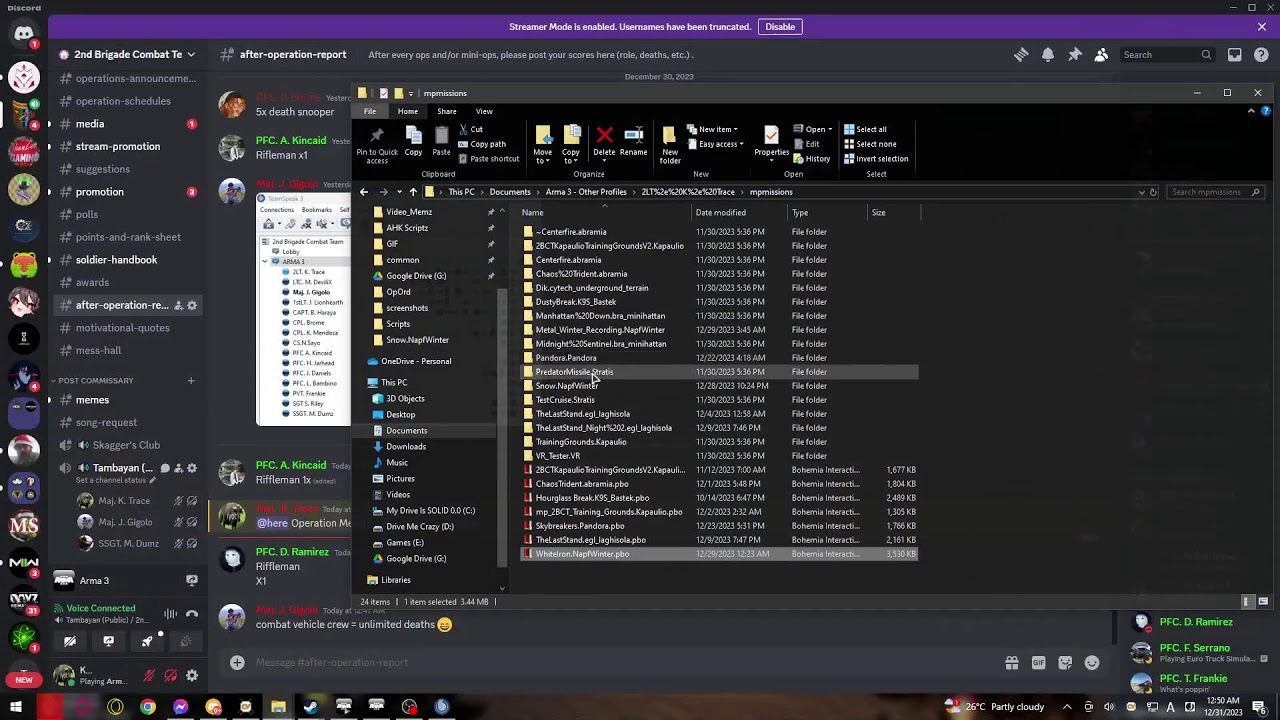Viewport: 1280px width, 720px height.
Task: Expand 2nd Brigade Combat Team server menu
Action: pyautogui.click(x=128, y=54)
